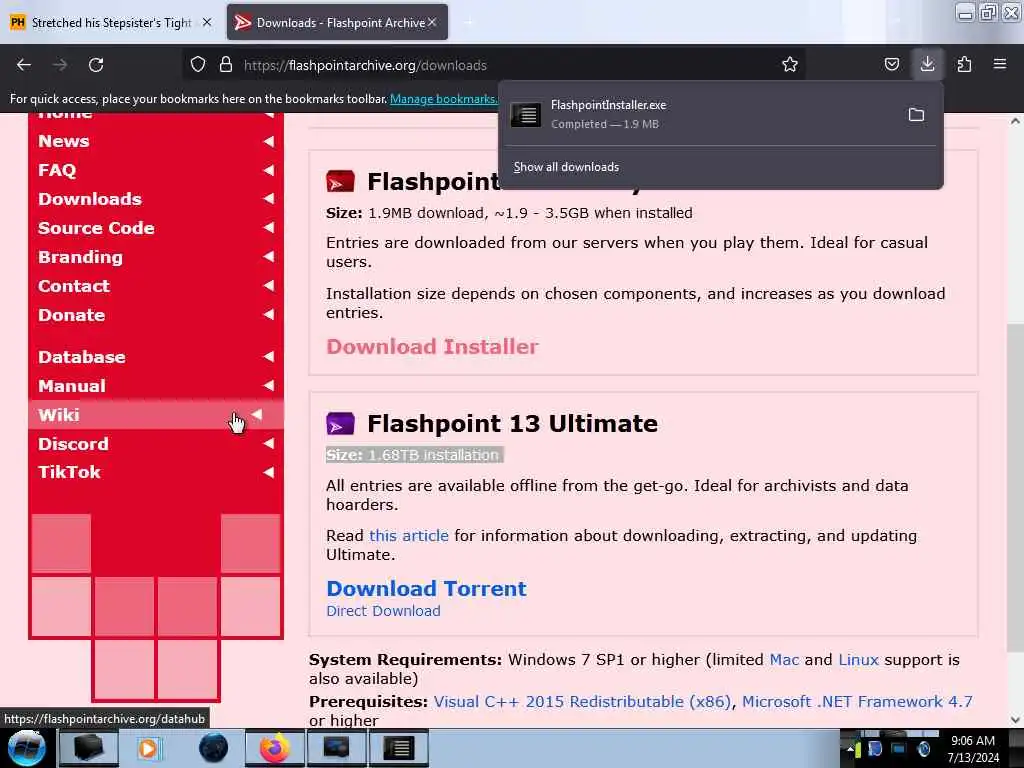This screenshot has width=1024, height=768.
Task: Click the Direct Download link
Action: click(x=383, y=611)
